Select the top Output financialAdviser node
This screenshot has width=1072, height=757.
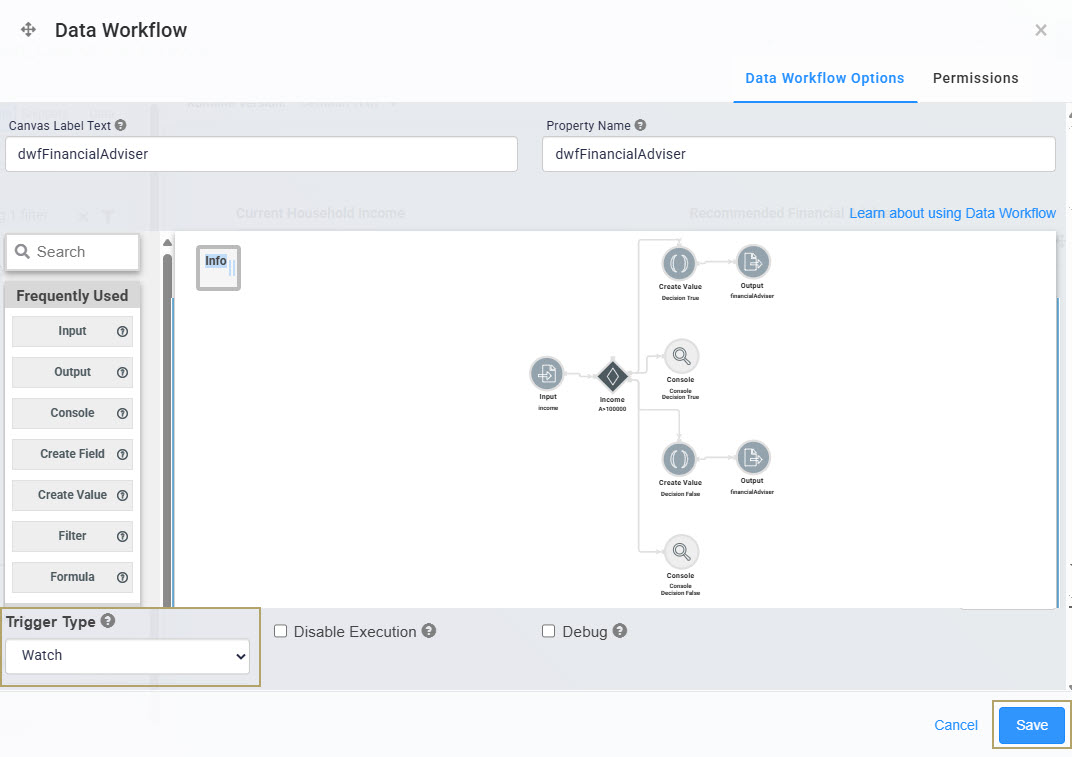click(752, 262)
